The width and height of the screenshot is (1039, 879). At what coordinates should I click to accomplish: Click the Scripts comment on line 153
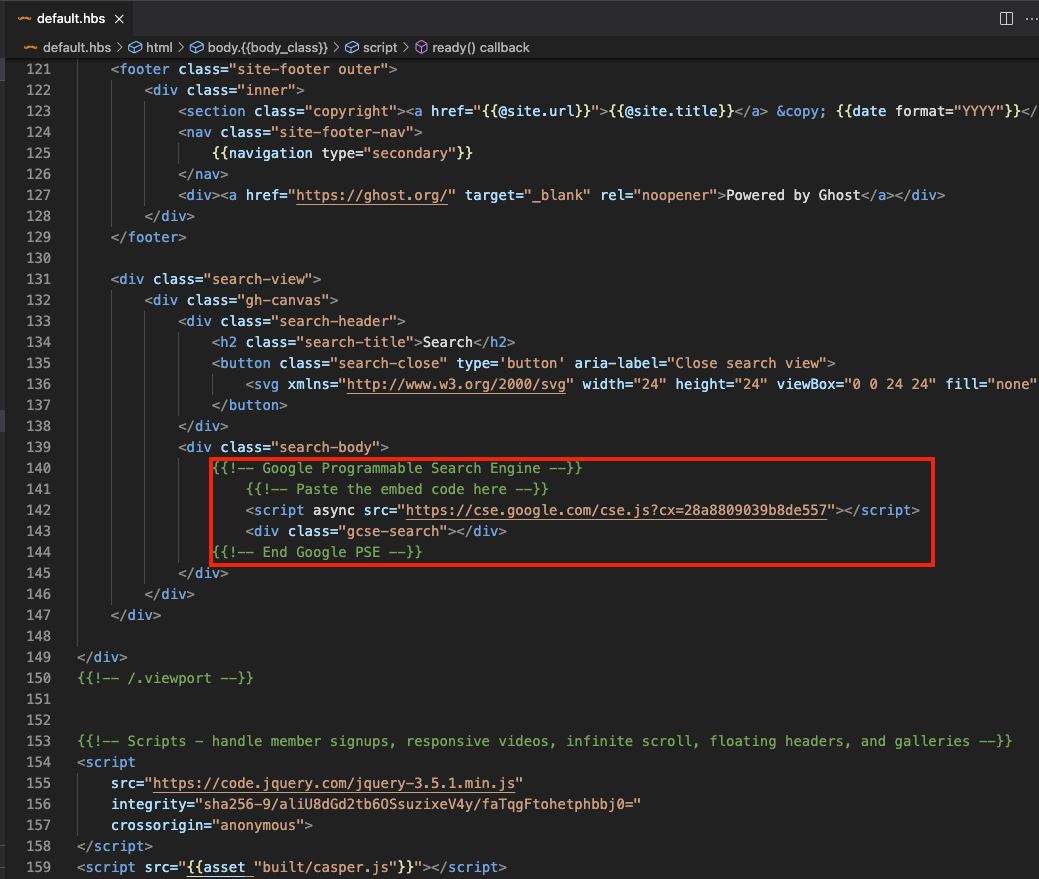(x=545, y=741)
